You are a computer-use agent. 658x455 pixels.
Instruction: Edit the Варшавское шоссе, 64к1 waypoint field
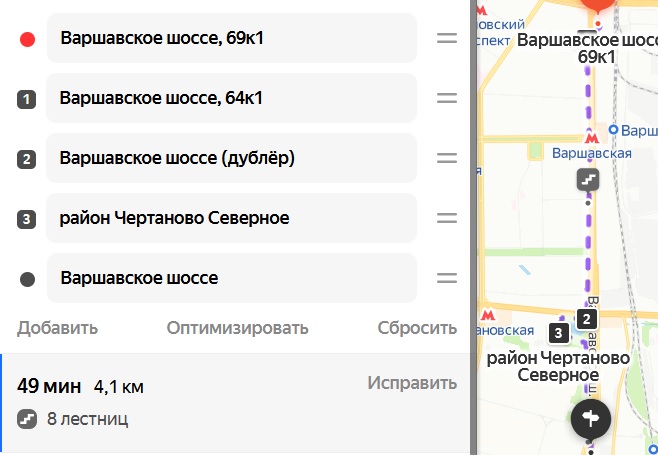point(230,99)
